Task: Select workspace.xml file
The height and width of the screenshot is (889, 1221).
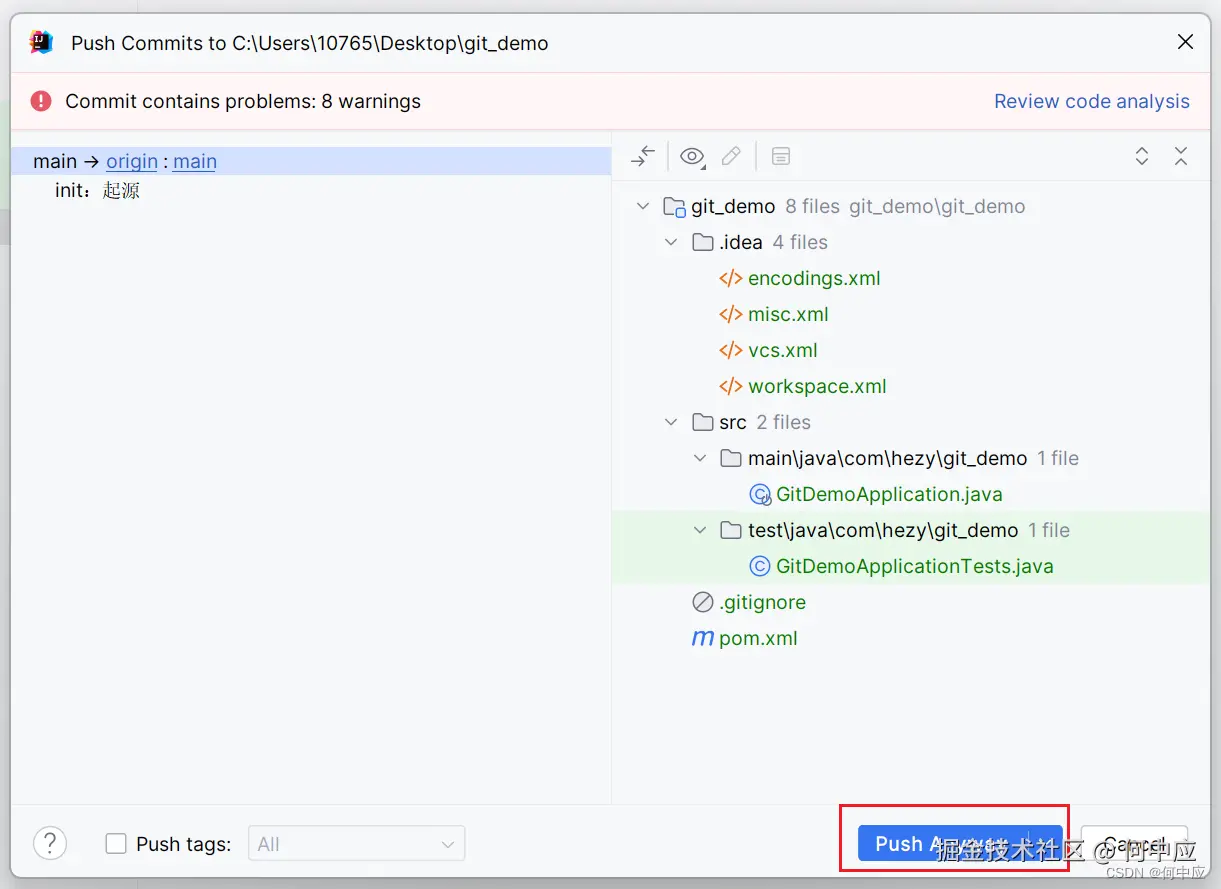Action: tap(817, 386)
